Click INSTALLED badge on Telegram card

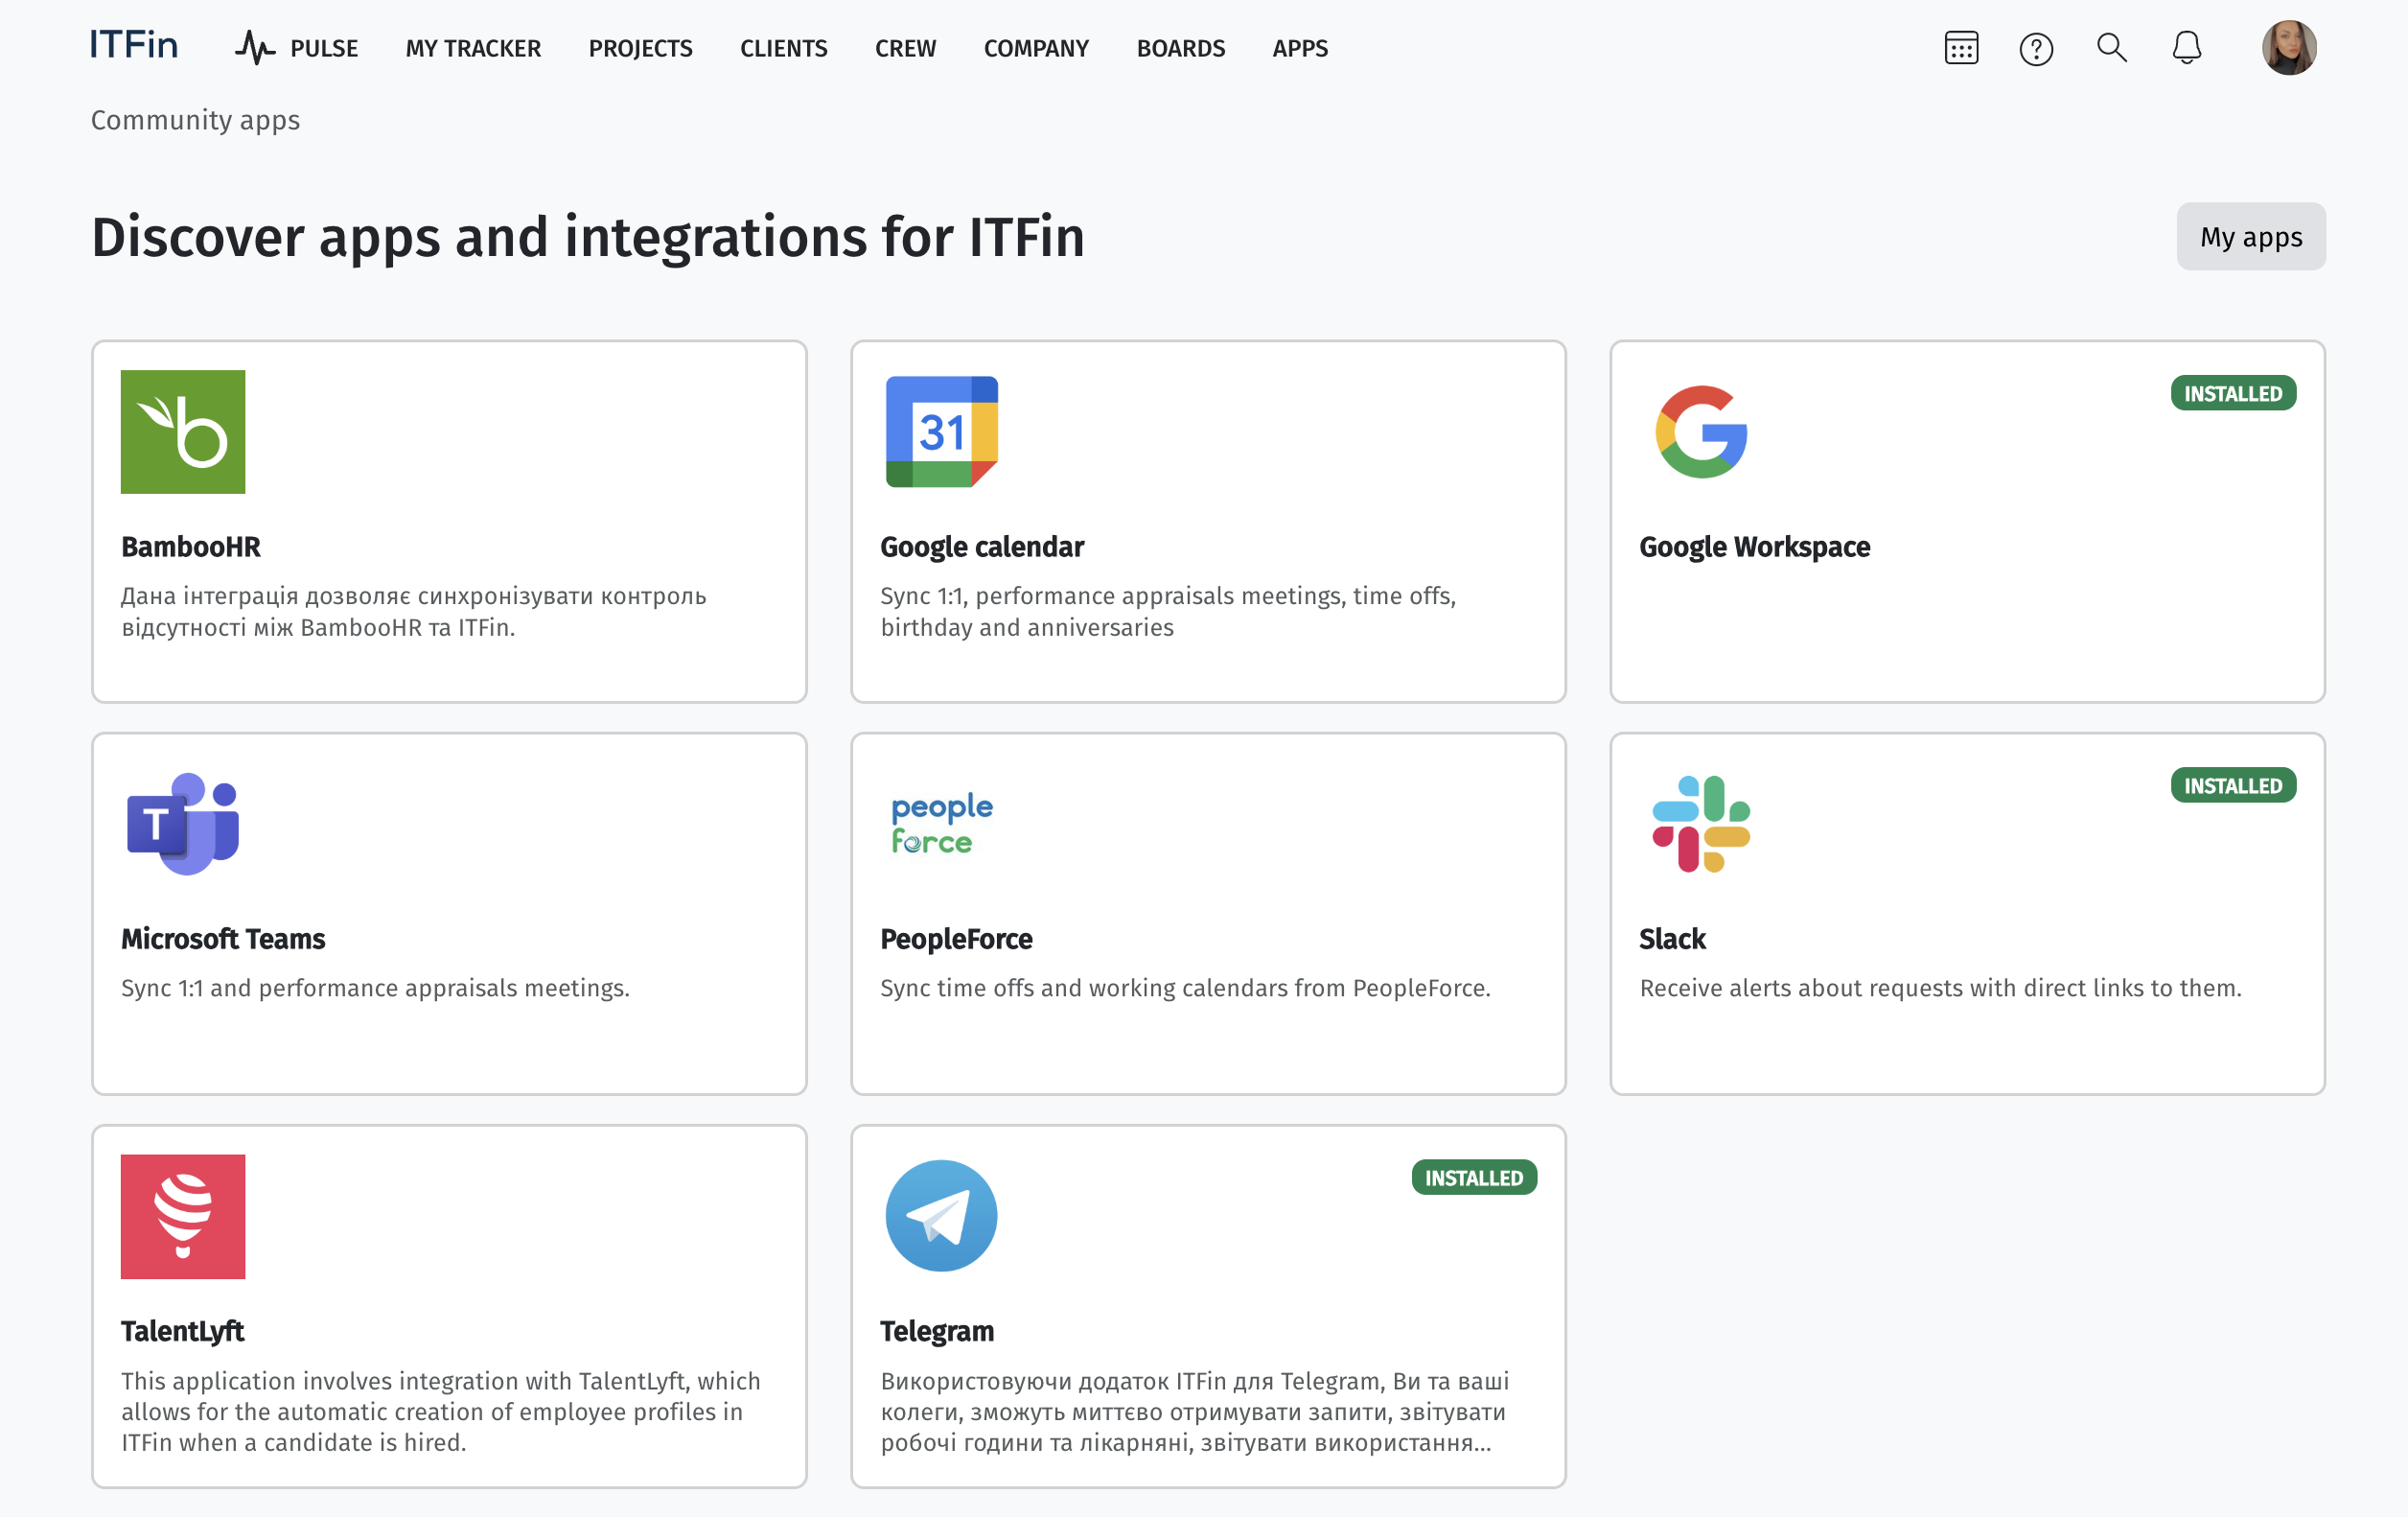click(1474, 1178)
